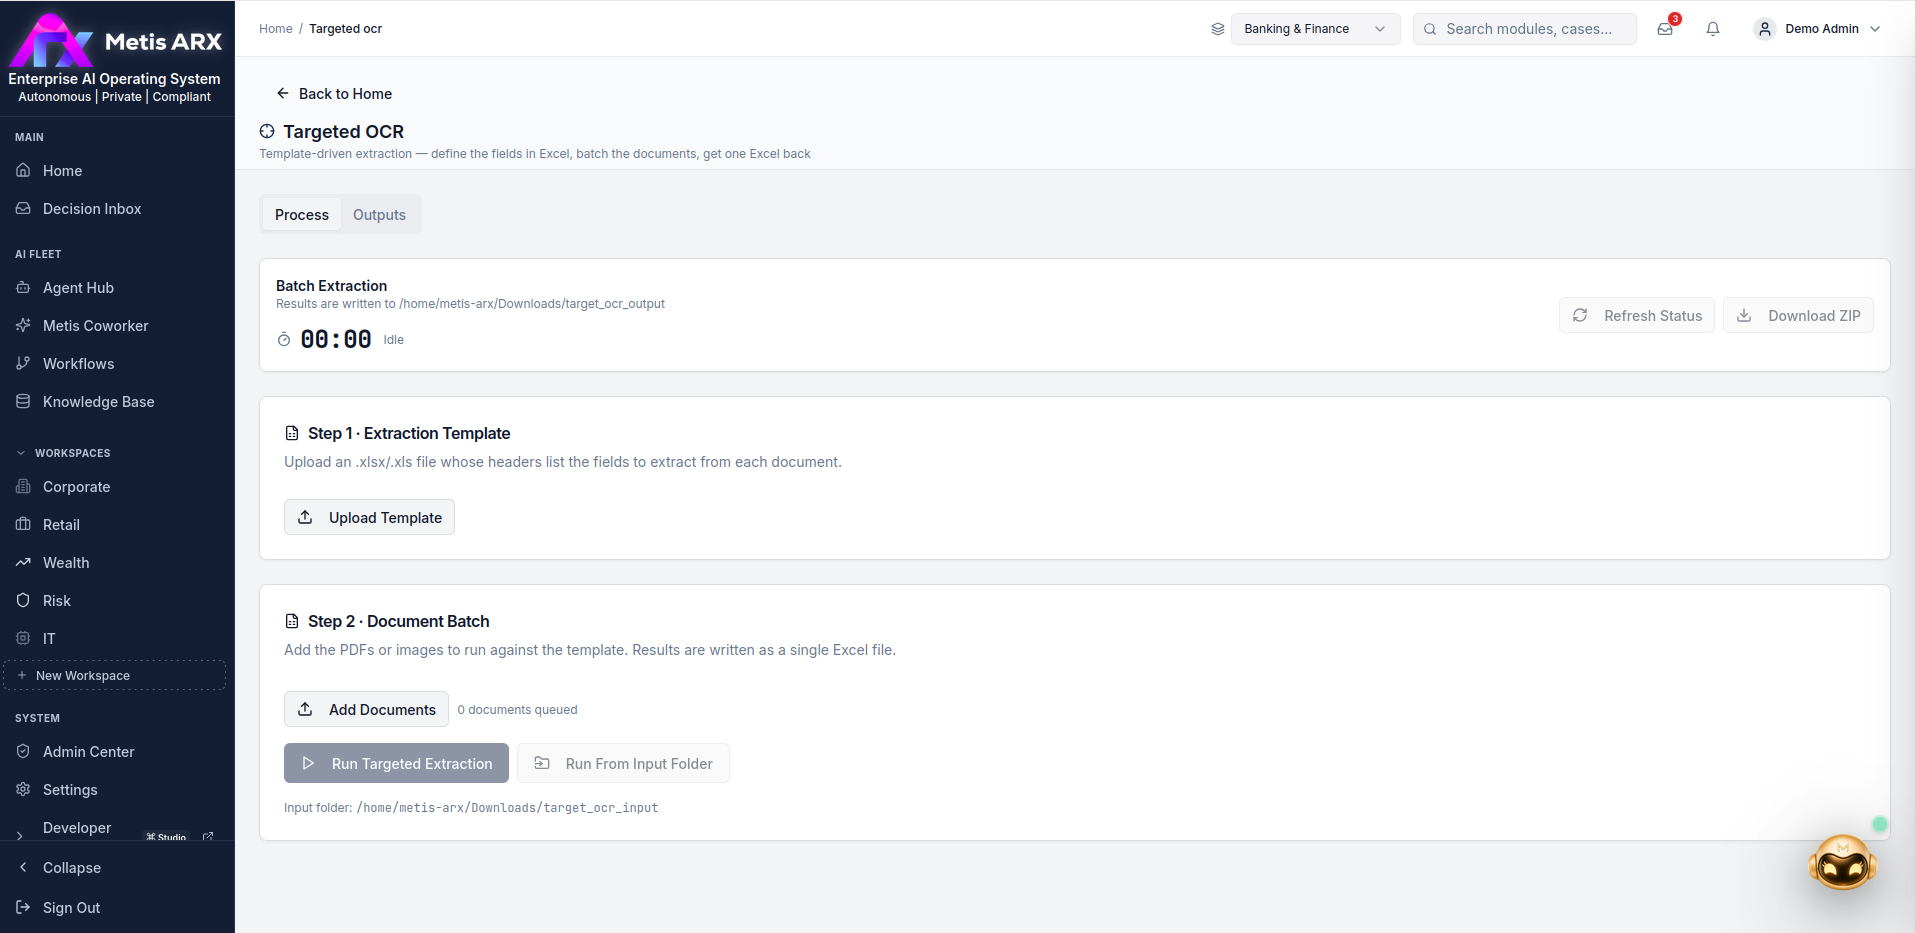Click the Refresh Status button
The height and width of the screenshot is (933, 1915).
tap(1637, 316)
